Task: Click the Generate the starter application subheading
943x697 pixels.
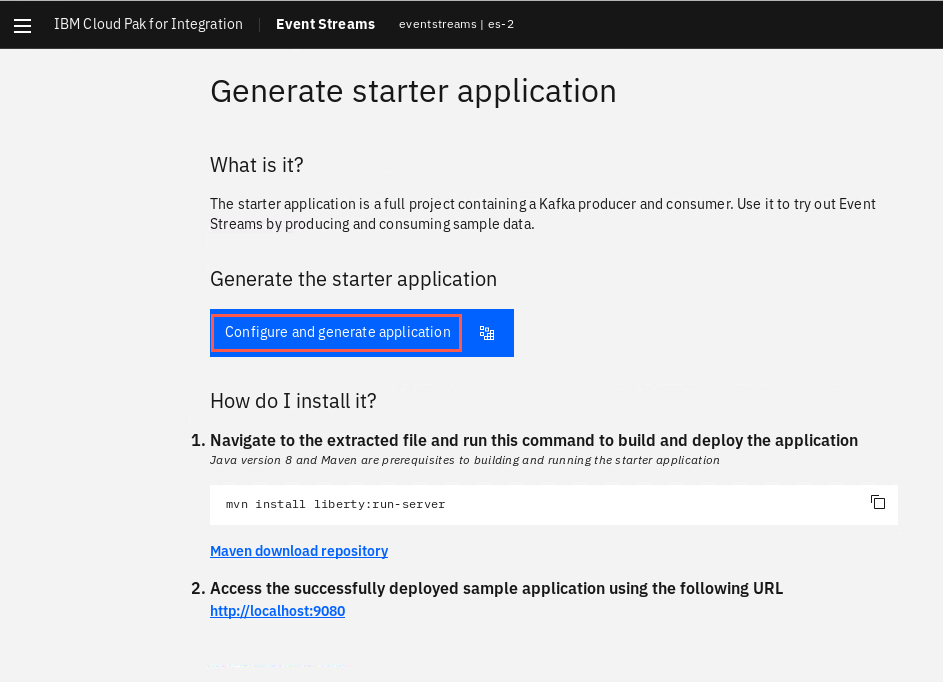Action: click(x=354, y=279)
